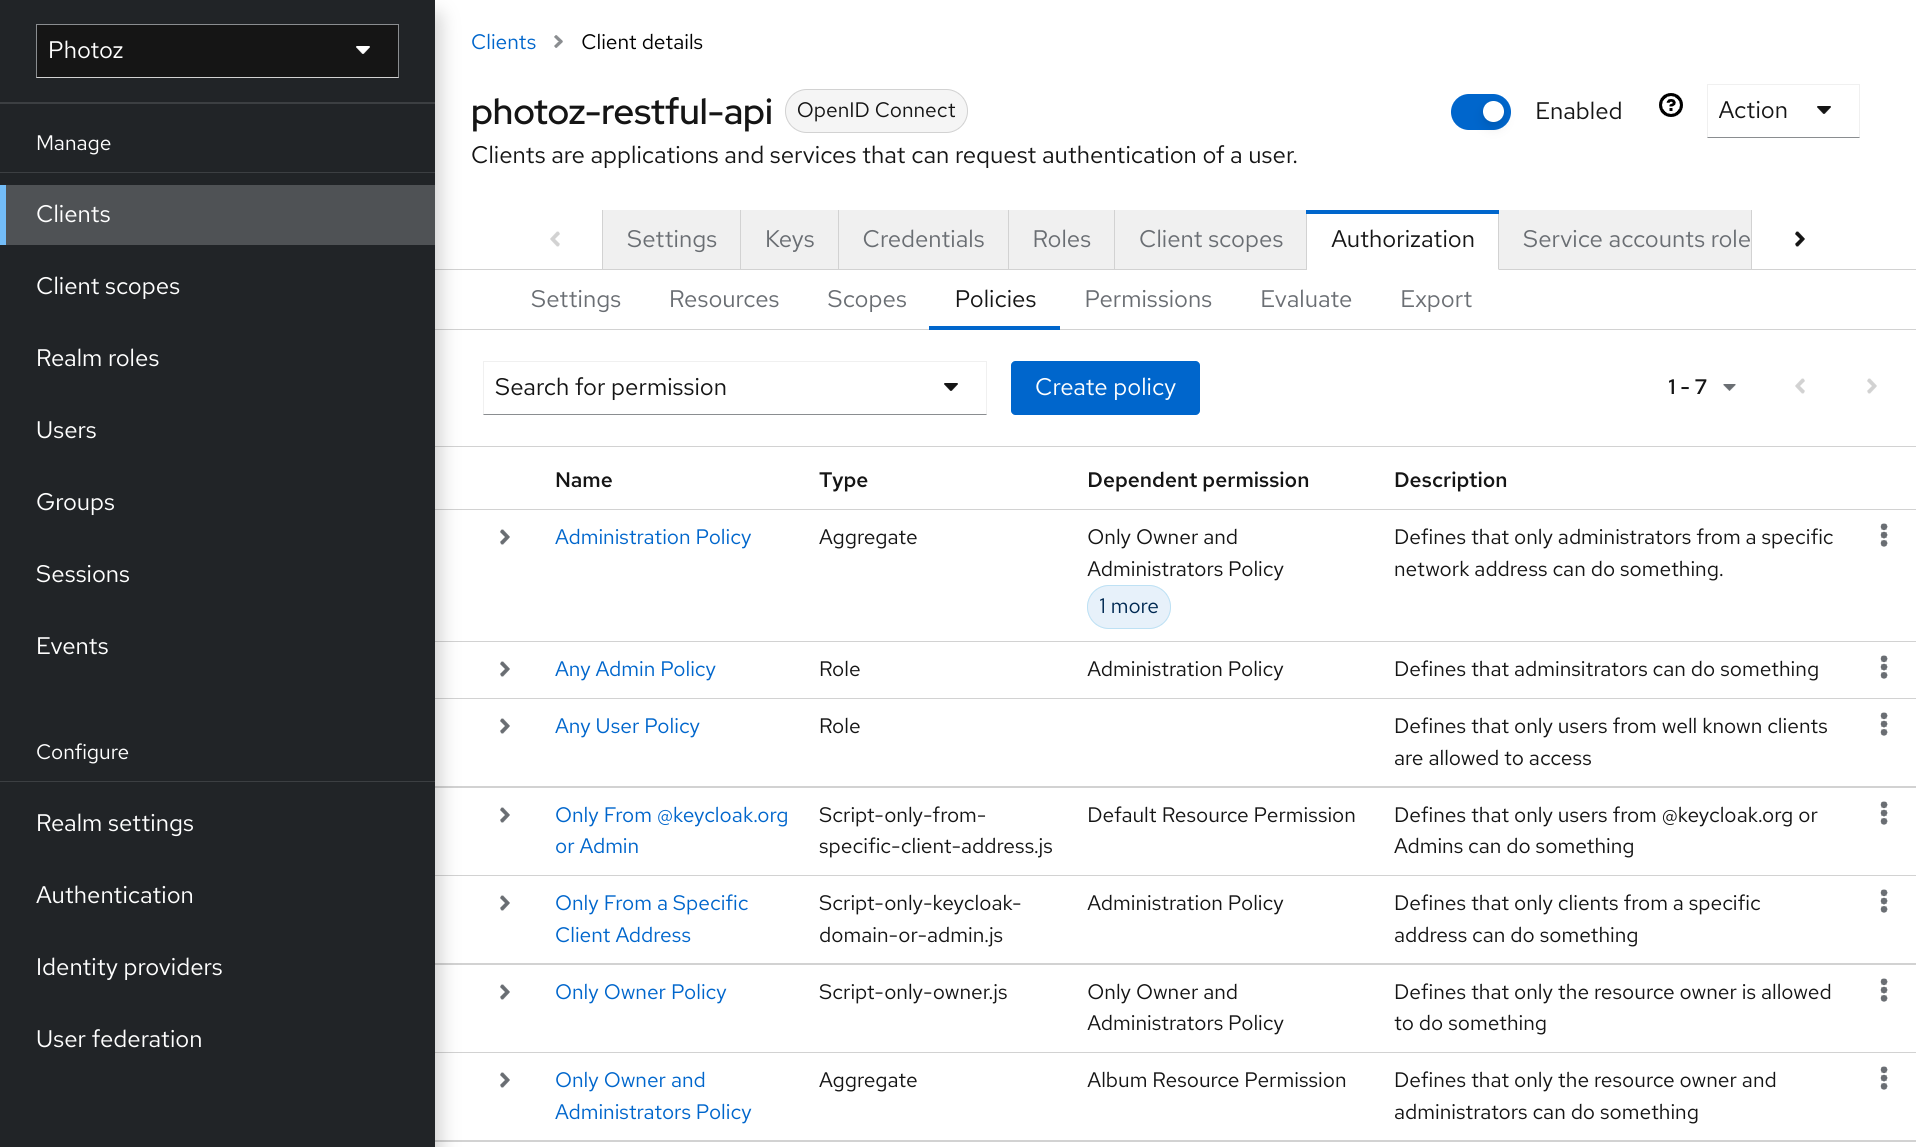Go to next page of policies
The width and height of the screenshot is (1916, 1147).
coord(1871,387)
